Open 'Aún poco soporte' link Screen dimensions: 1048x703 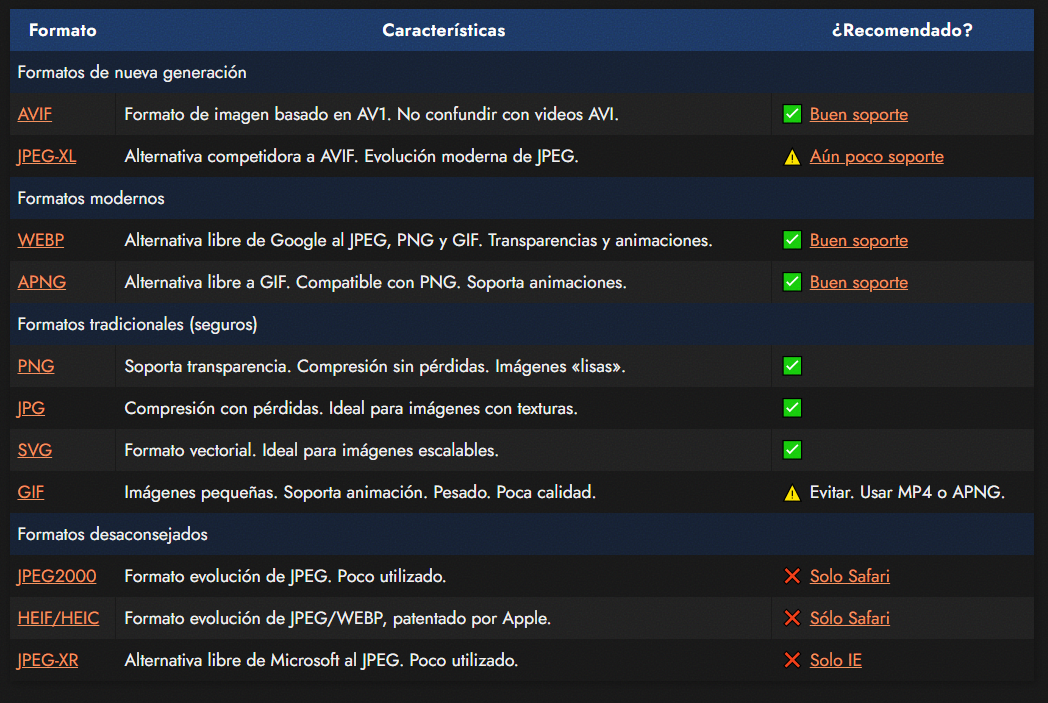coord(876,156)
